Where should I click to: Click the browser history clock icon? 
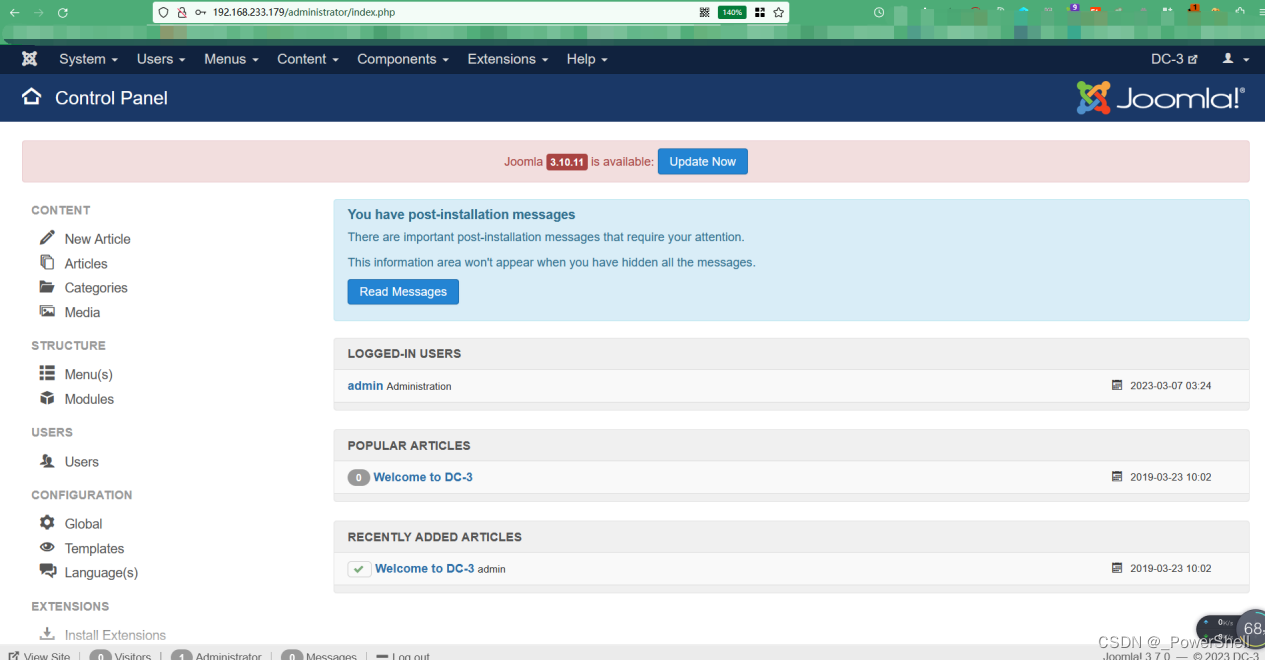879,12
